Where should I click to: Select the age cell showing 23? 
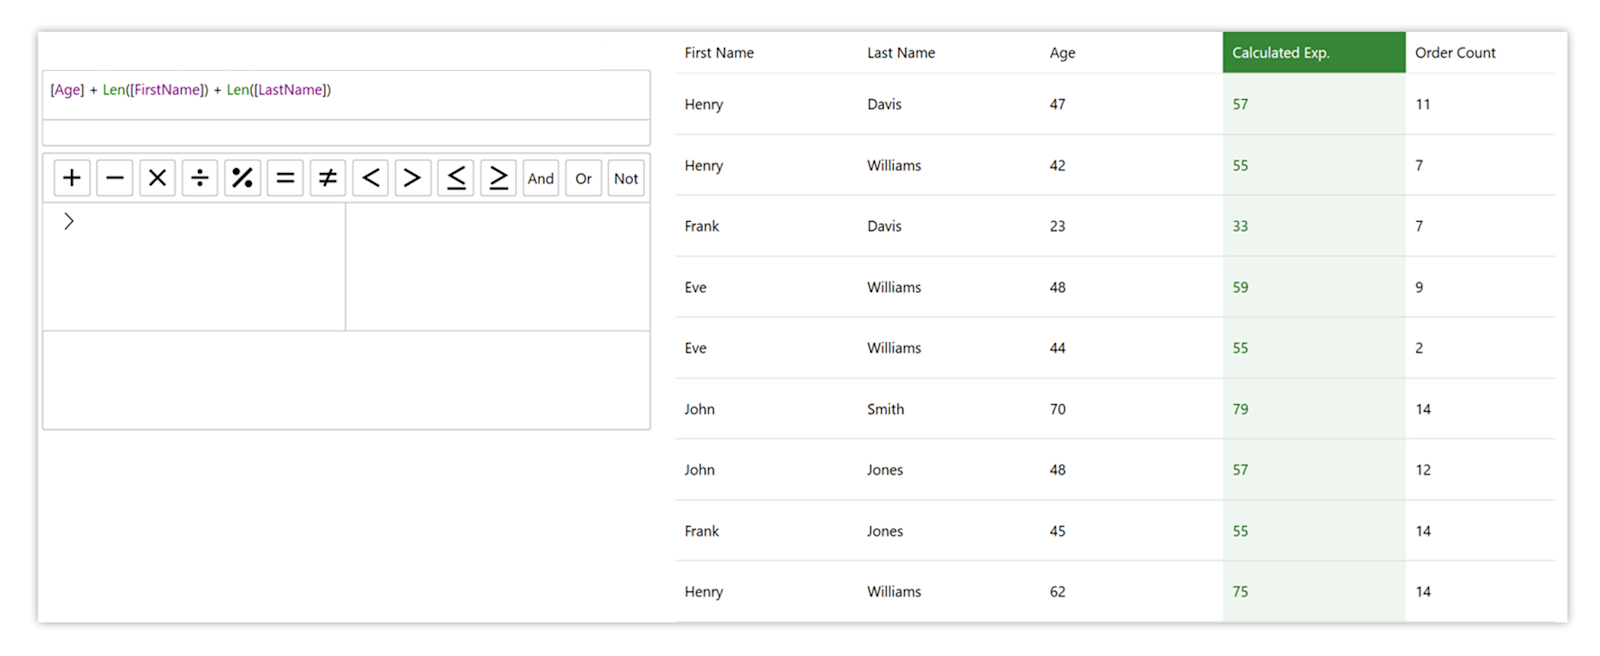pos(1057,226)
